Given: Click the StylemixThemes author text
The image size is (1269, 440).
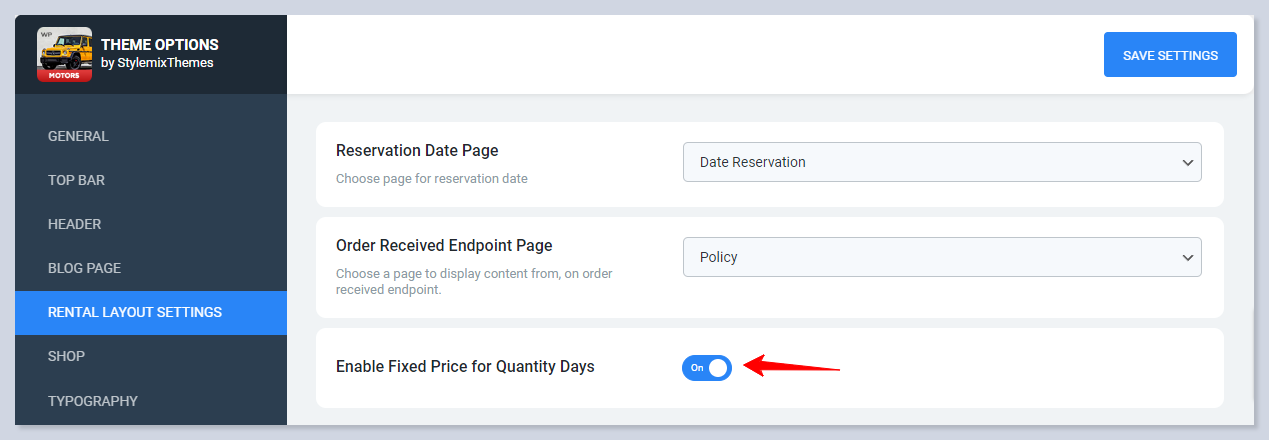Looking at the screenshot, I should 157,63.
